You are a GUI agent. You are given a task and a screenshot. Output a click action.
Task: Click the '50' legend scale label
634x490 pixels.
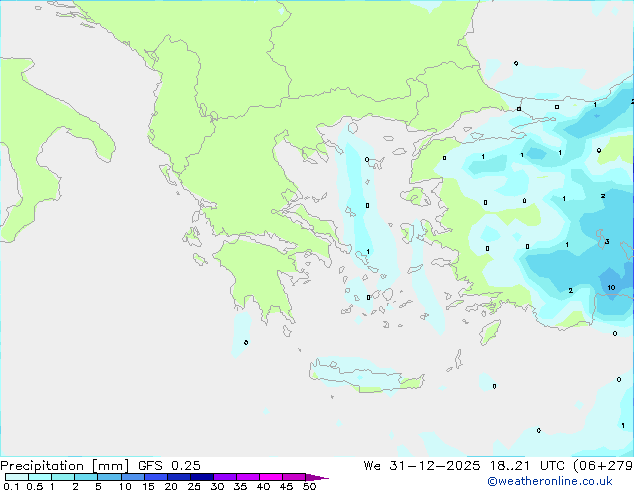[x=310, y=486]
